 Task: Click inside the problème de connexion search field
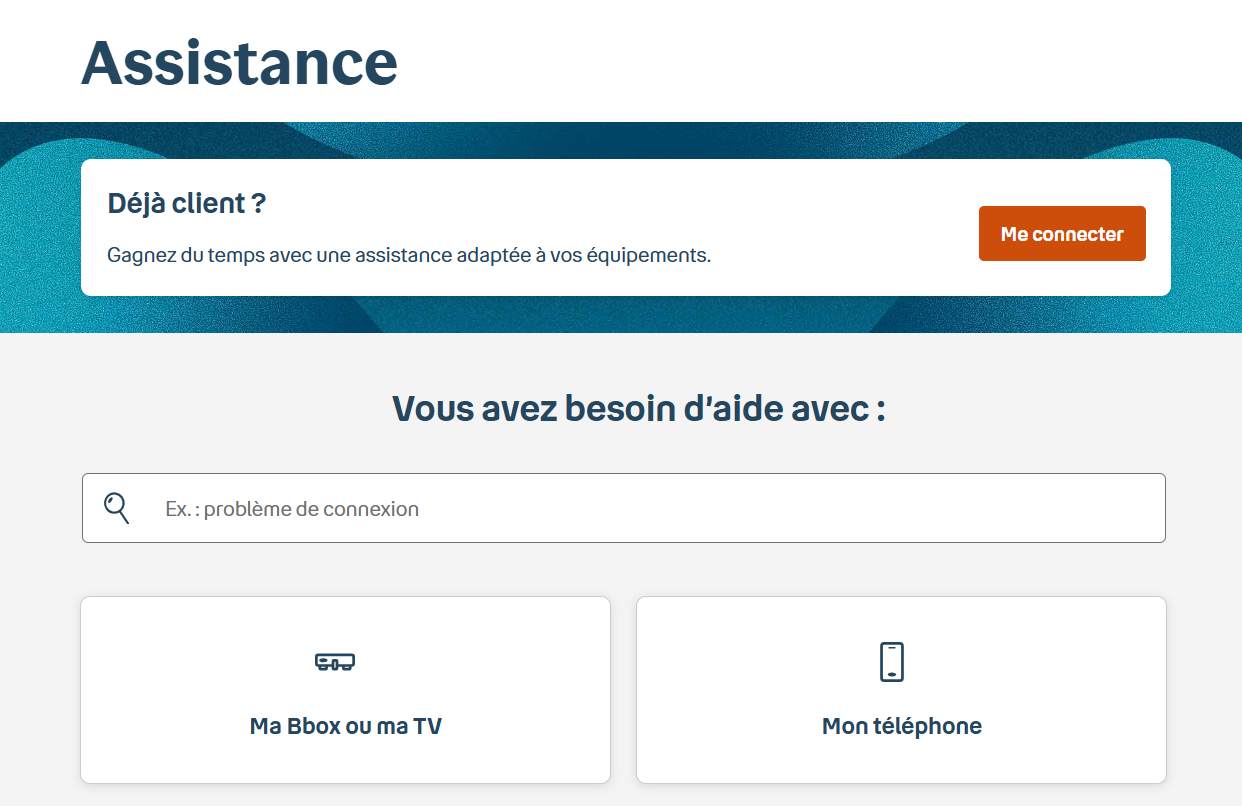622,507
